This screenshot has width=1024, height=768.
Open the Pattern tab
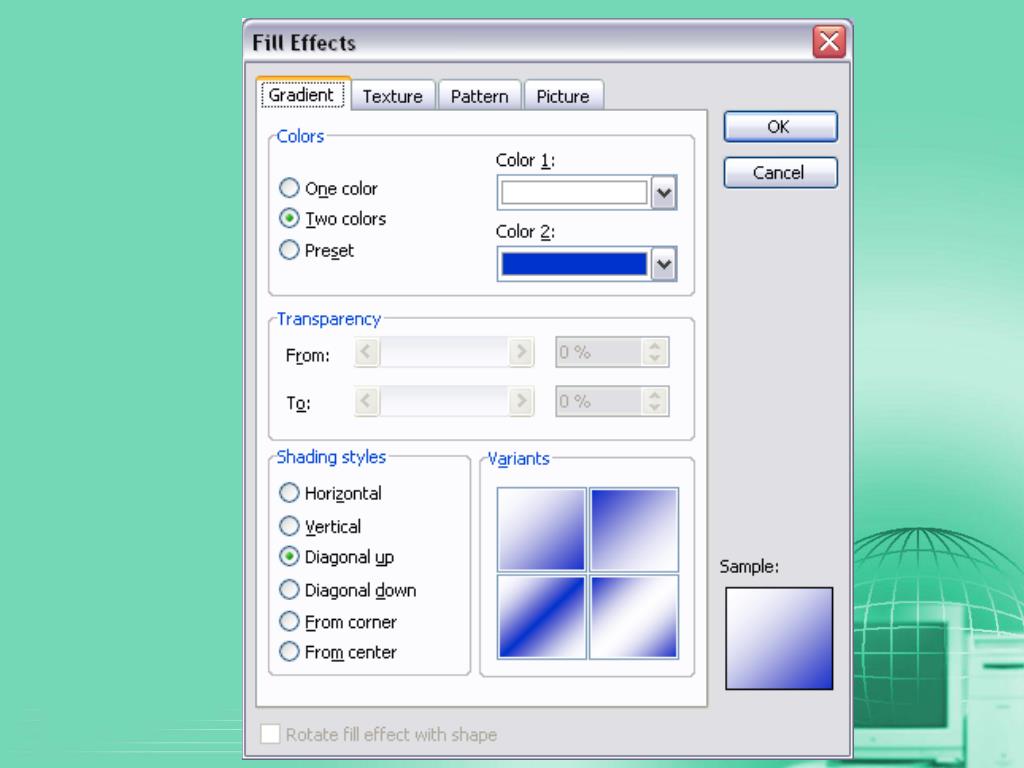click(x=479, y=97)
